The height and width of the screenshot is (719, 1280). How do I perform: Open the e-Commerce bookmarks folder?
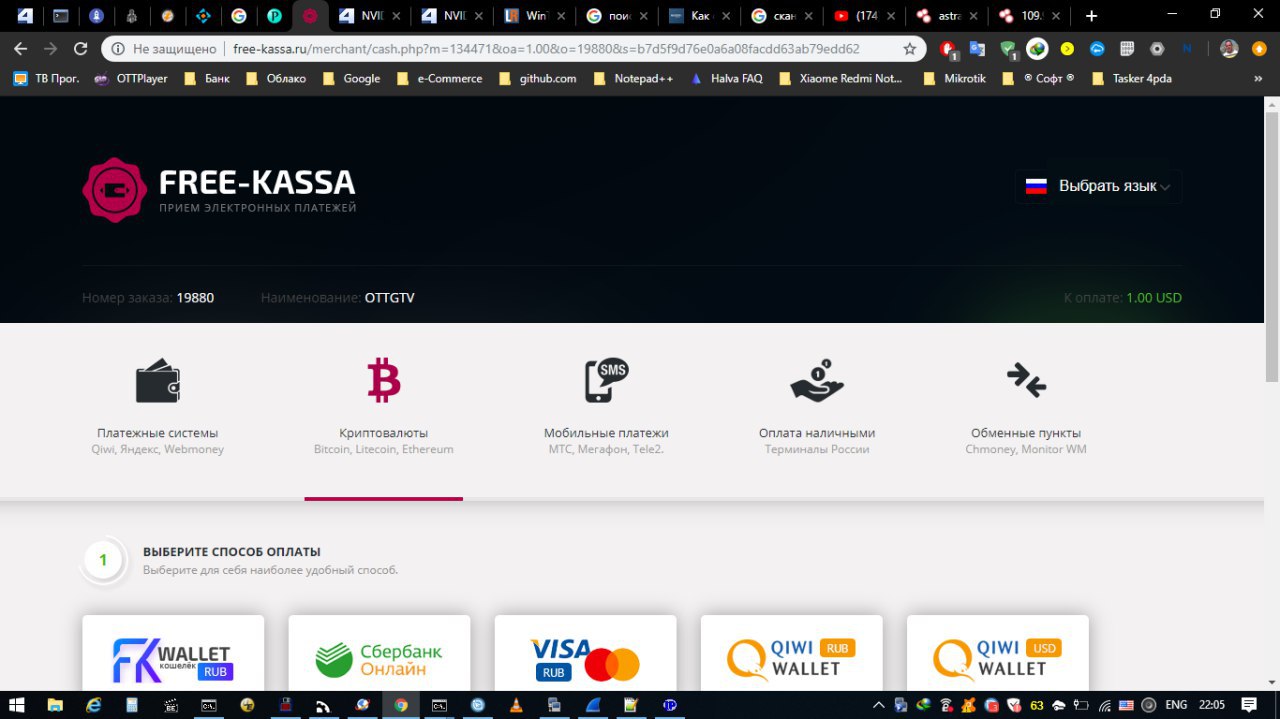tap(439, 78)
